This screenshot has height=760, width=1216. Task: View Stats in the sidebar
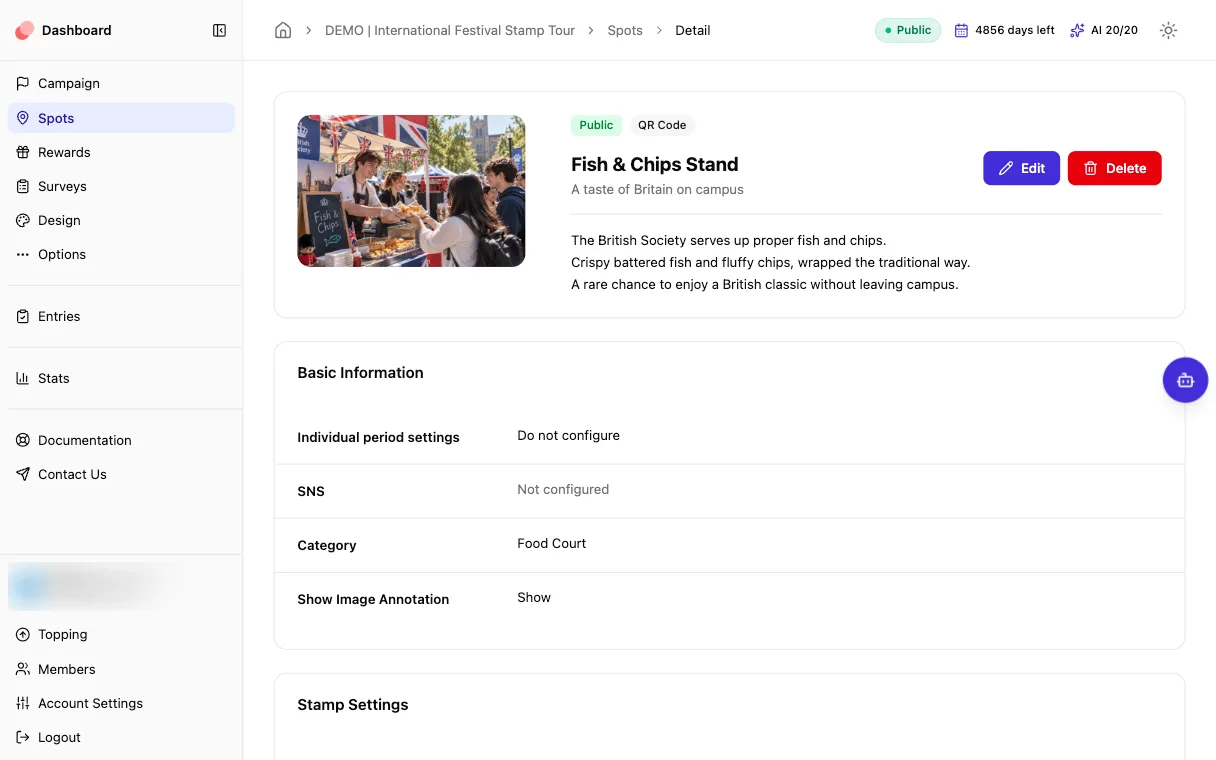point(121,378)
